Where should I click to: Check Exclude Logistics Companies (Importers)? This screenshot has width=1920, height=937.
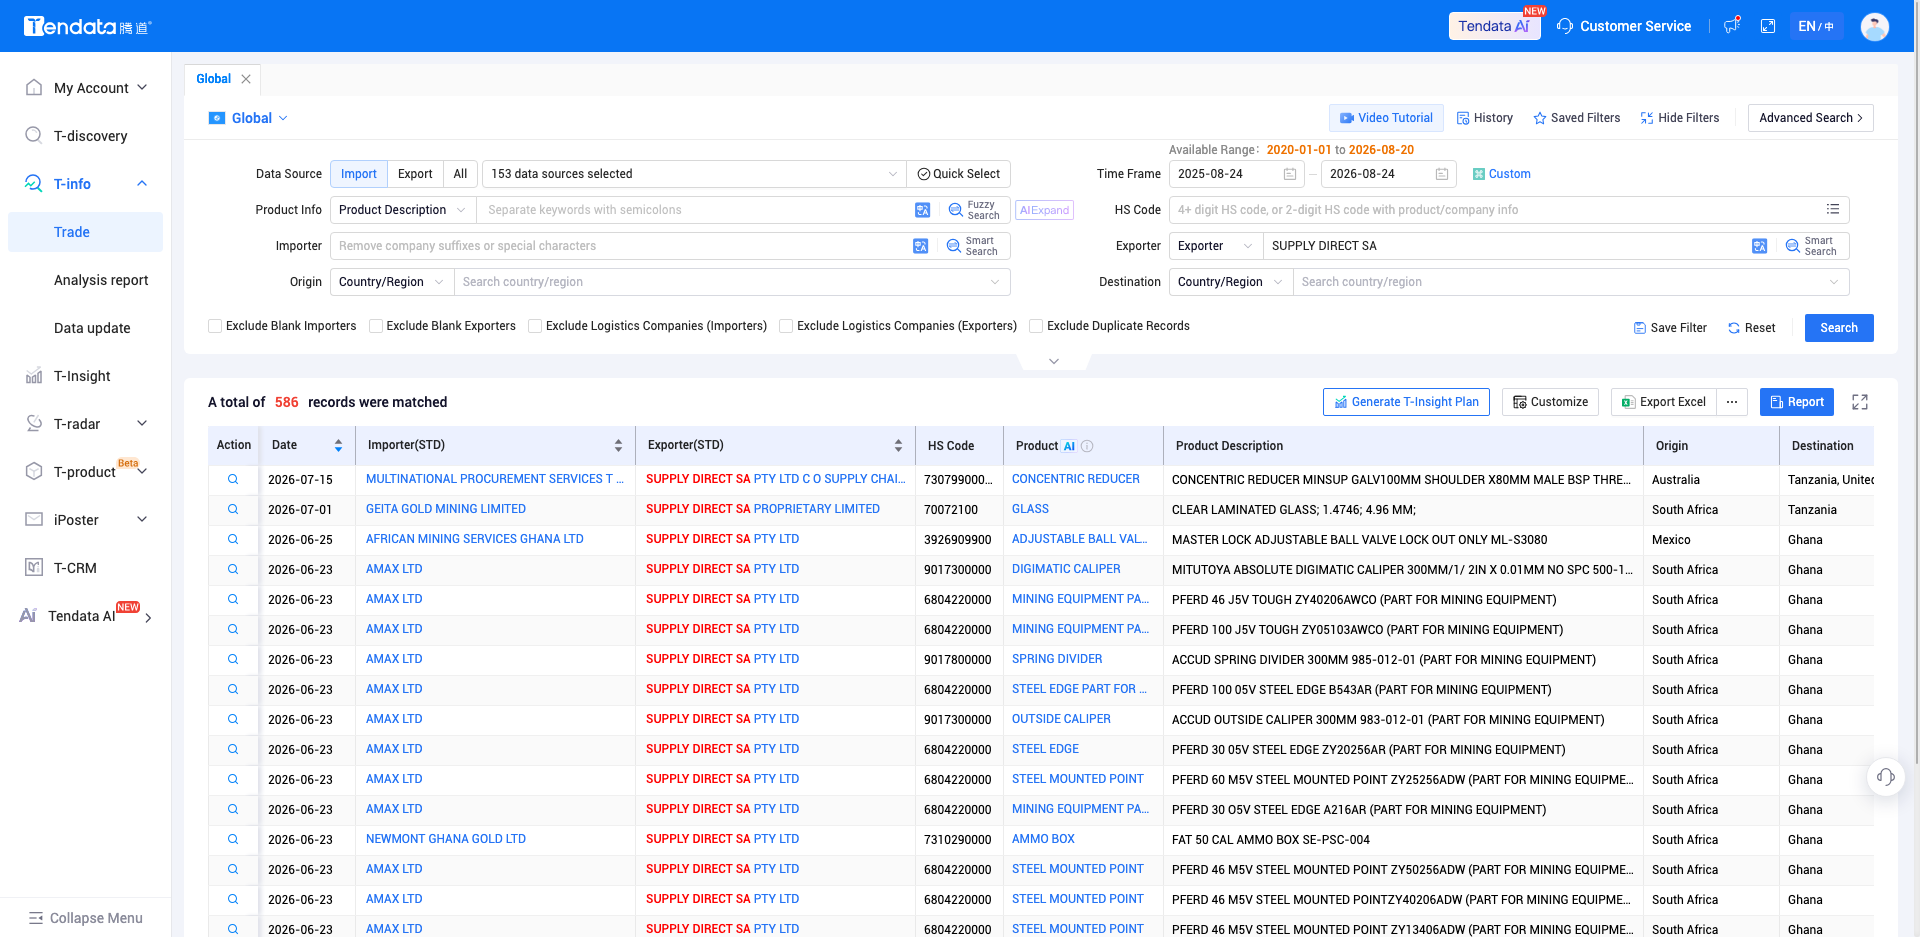click(535, 326)
